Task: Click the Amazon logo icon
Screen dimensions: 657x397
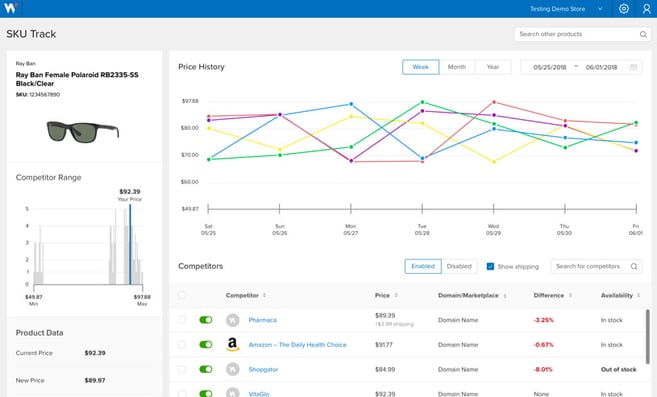Action: pyautogui.click(x=233, y=345)
